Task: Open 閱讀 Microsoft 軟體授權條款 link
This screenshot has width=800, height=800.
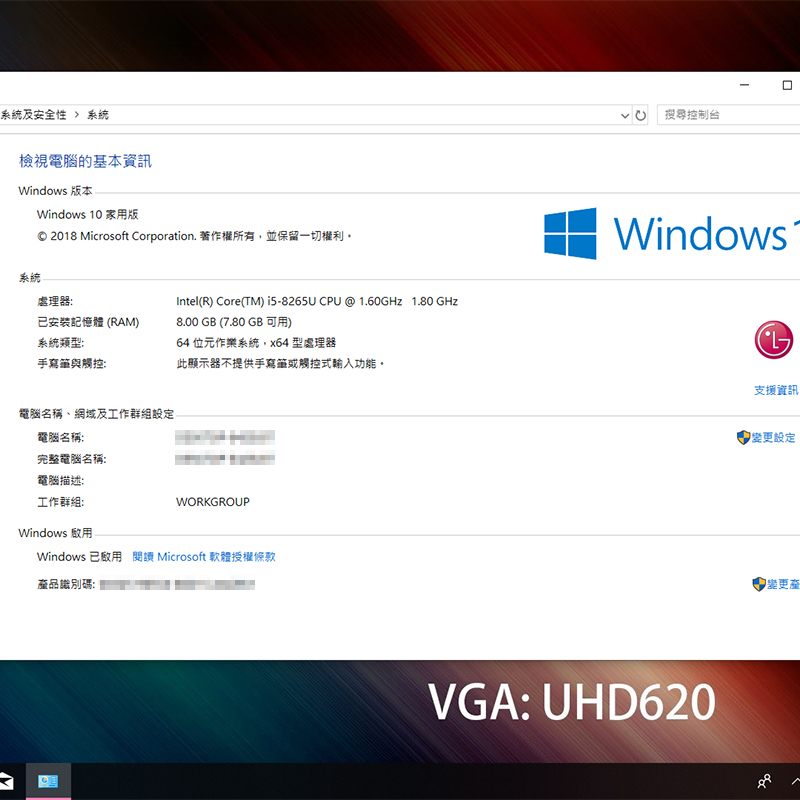Action: [x=204, y=557]
